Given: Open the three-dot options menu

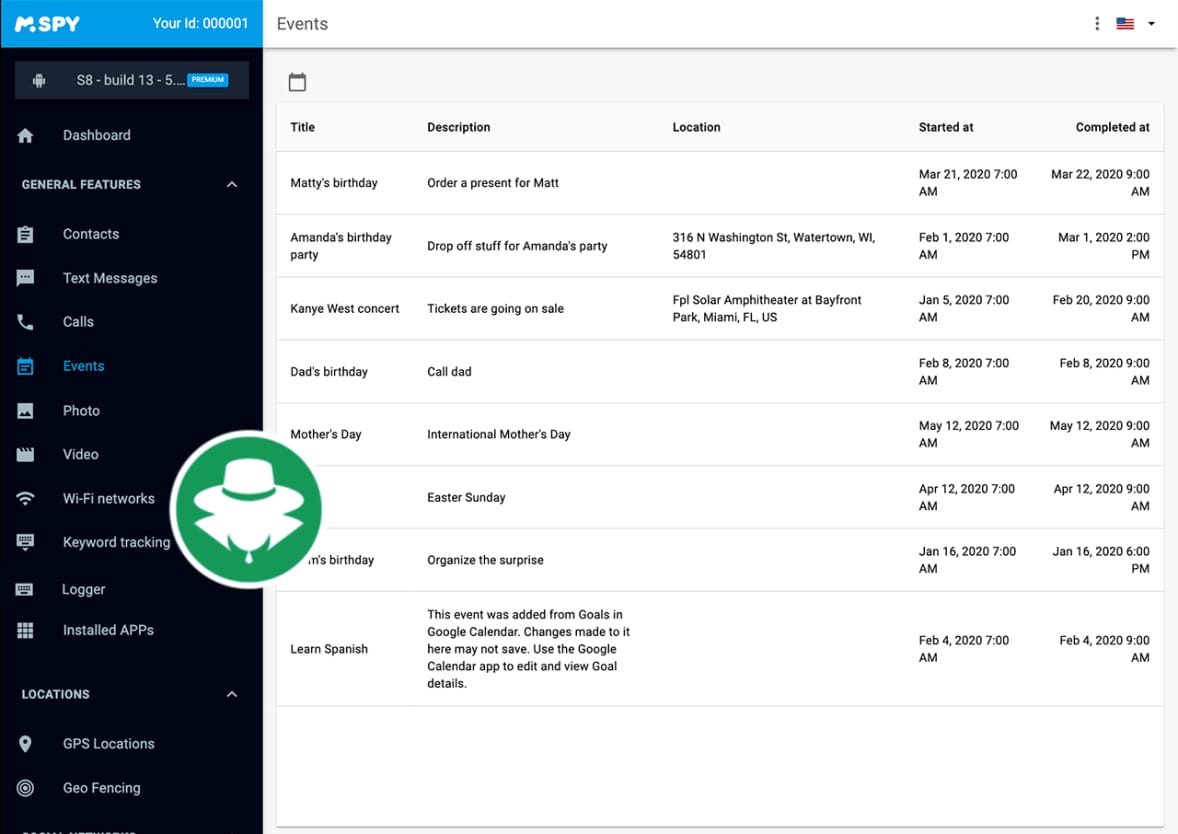Looking at the screenshot, I should coord(1097,23).
